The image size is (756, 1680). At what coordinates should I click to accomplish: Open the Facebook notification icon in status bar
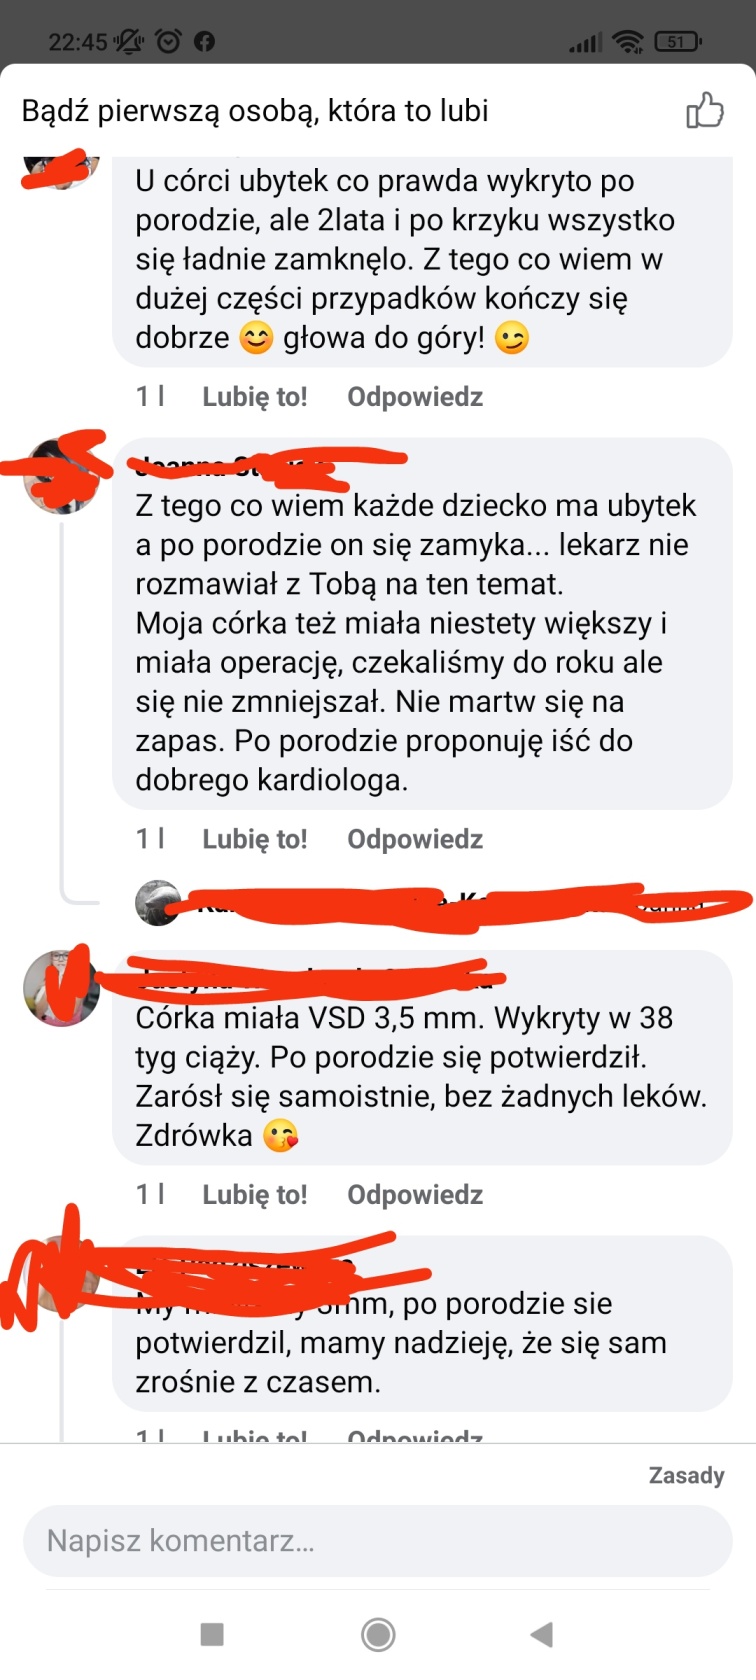(204, 41)
